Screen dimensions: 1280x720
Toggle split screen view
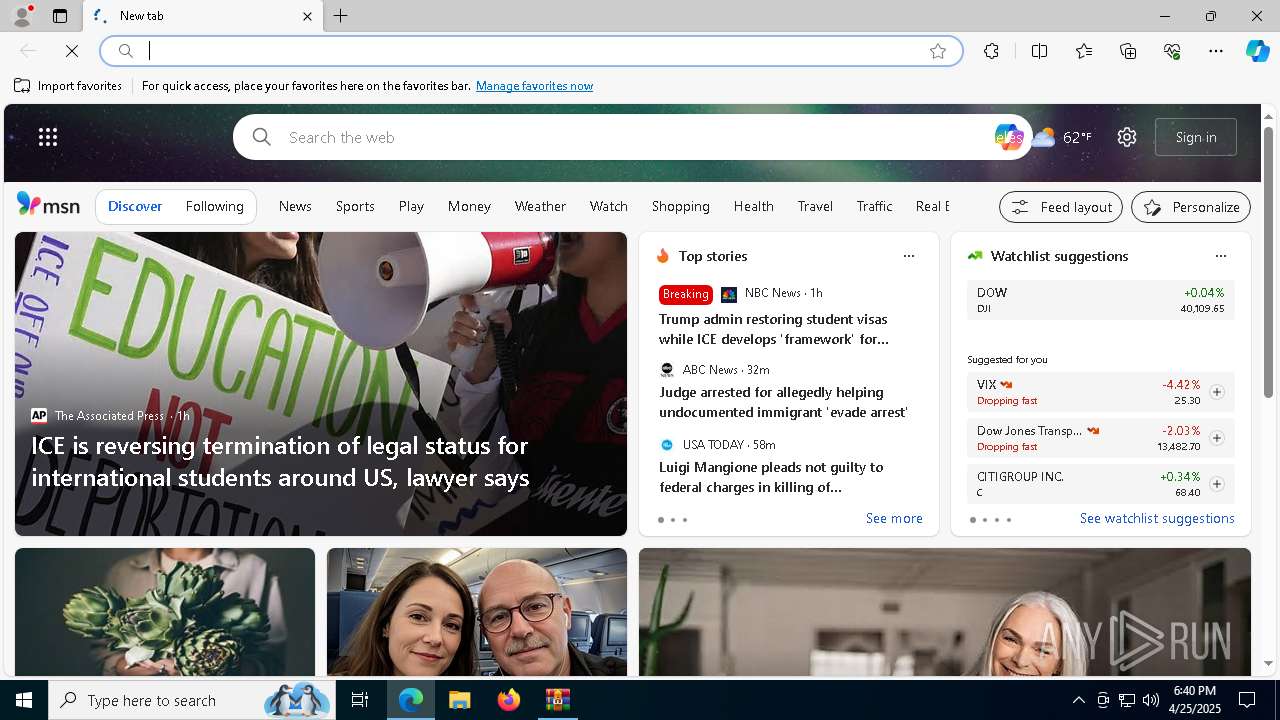(x=1039, y=51)
